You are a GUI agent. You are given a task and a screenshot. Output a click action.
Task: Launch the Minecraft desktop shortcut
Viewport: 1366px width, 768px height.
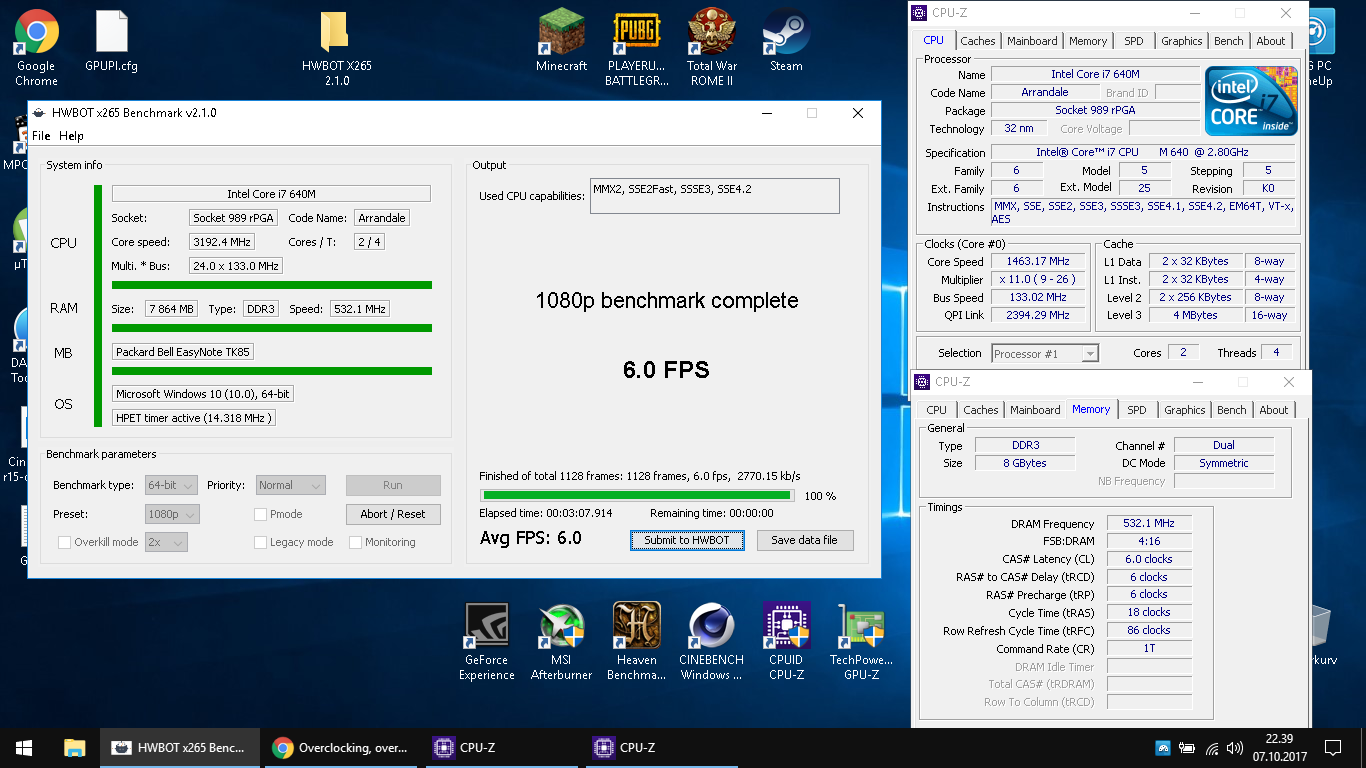[x=561, y=40]
